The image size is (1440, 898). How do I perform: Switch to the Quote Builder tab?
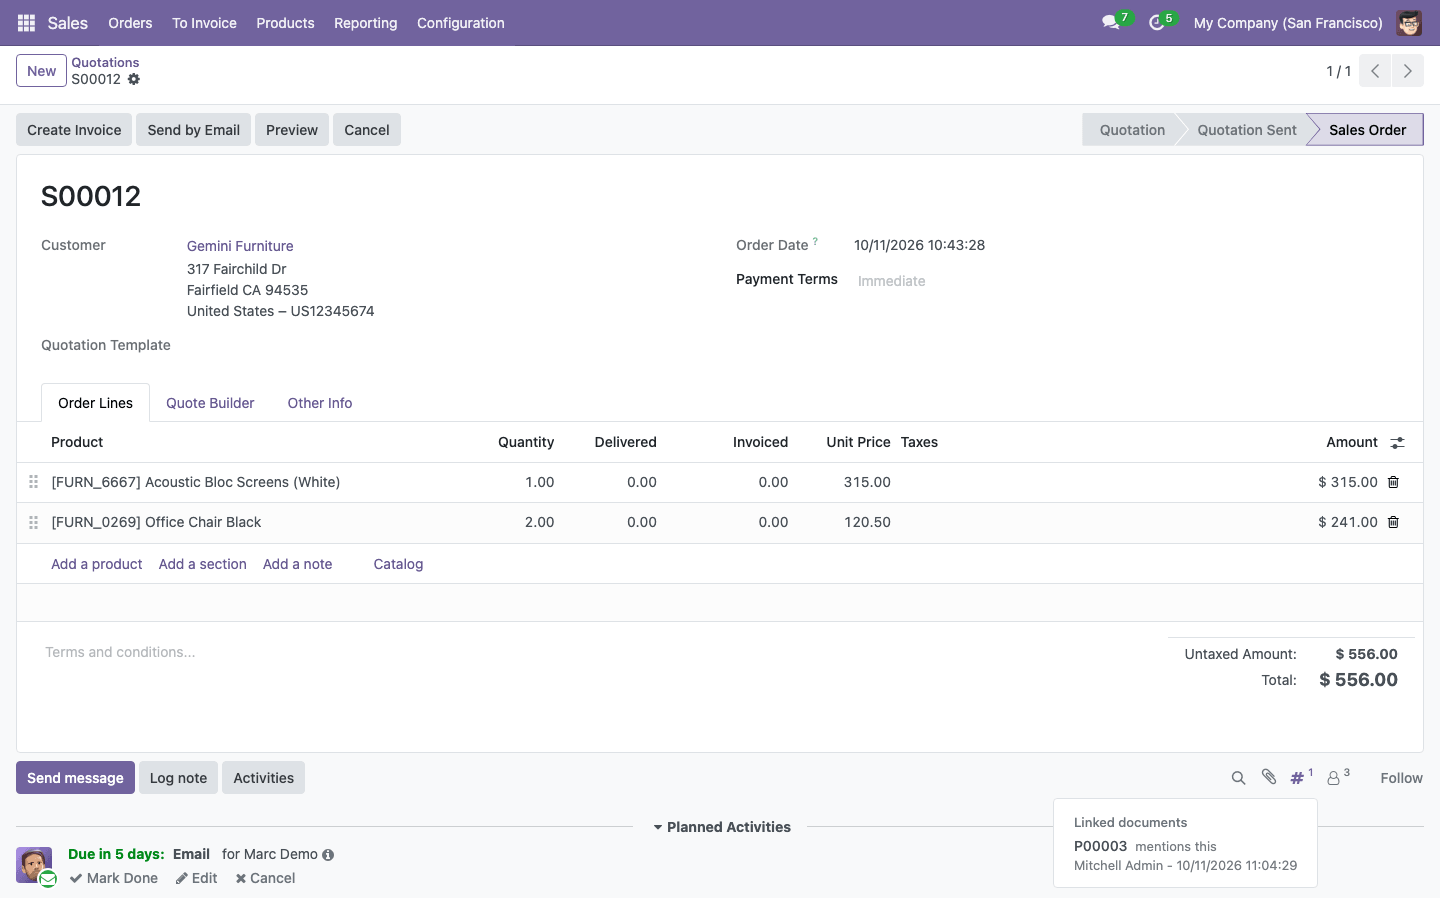[210, 403]
